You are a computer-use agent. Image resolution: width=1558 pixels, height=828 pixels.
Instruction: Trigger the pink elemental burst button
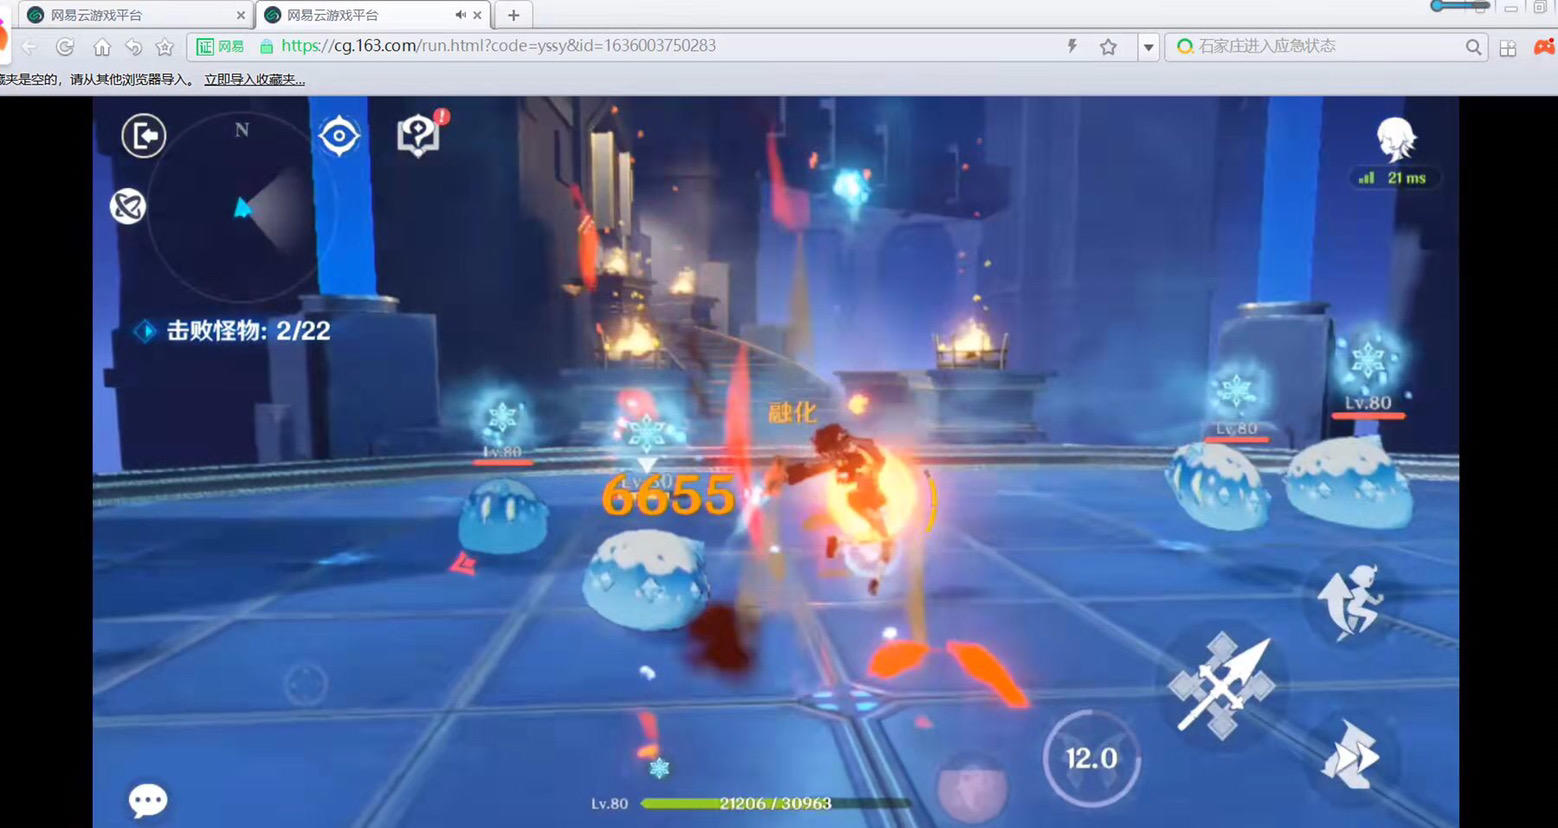click(971, 787)
